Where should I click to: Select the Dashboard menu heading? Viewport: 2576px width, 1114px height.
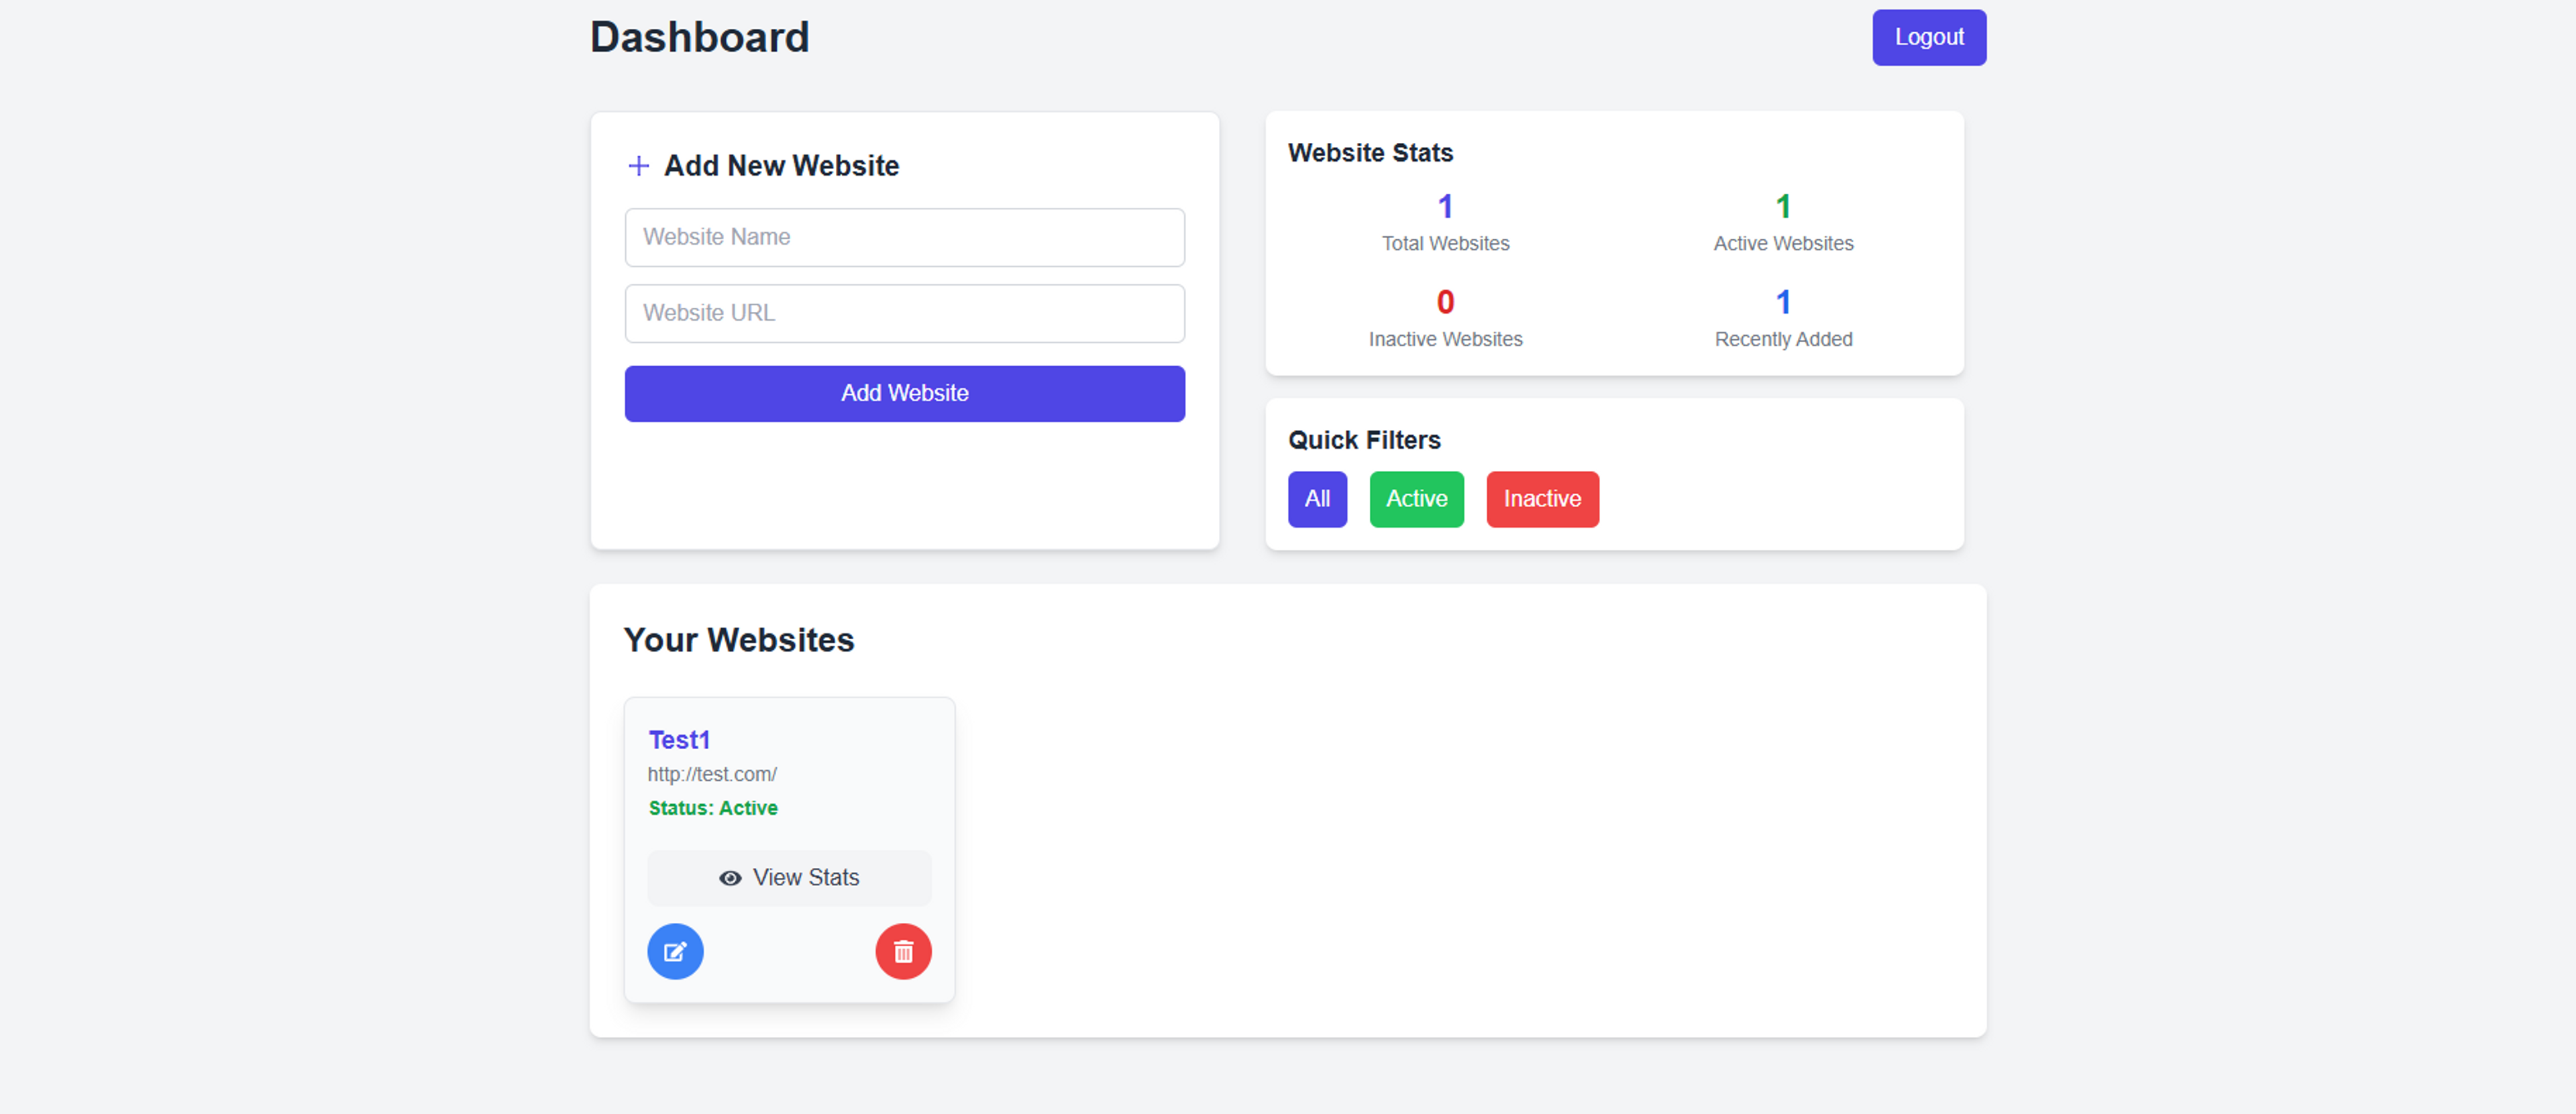pyautogui.click(x=700, y=36)
